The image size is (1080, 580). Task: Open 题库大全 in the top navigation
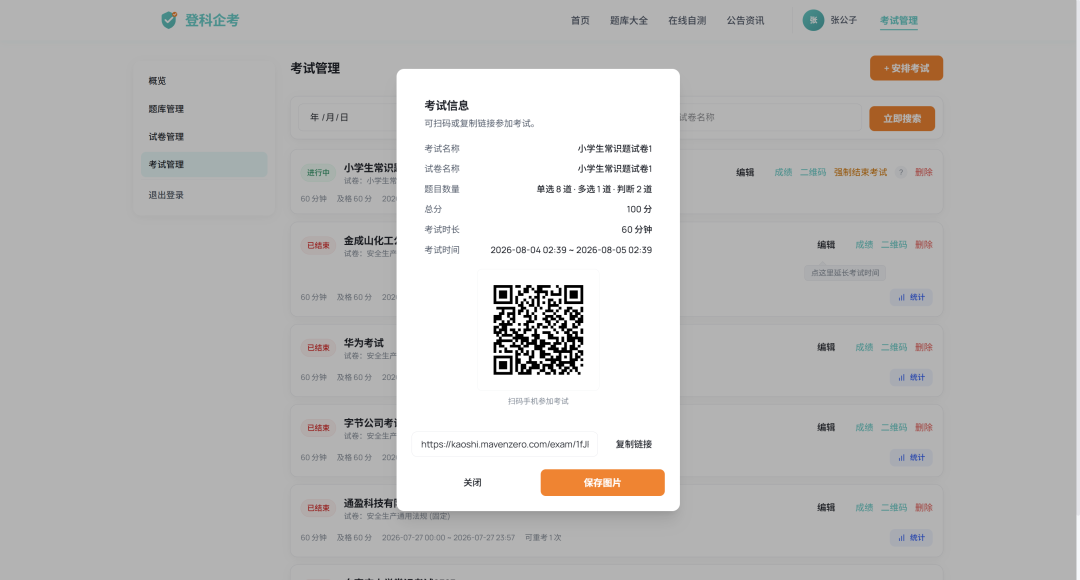629,21
